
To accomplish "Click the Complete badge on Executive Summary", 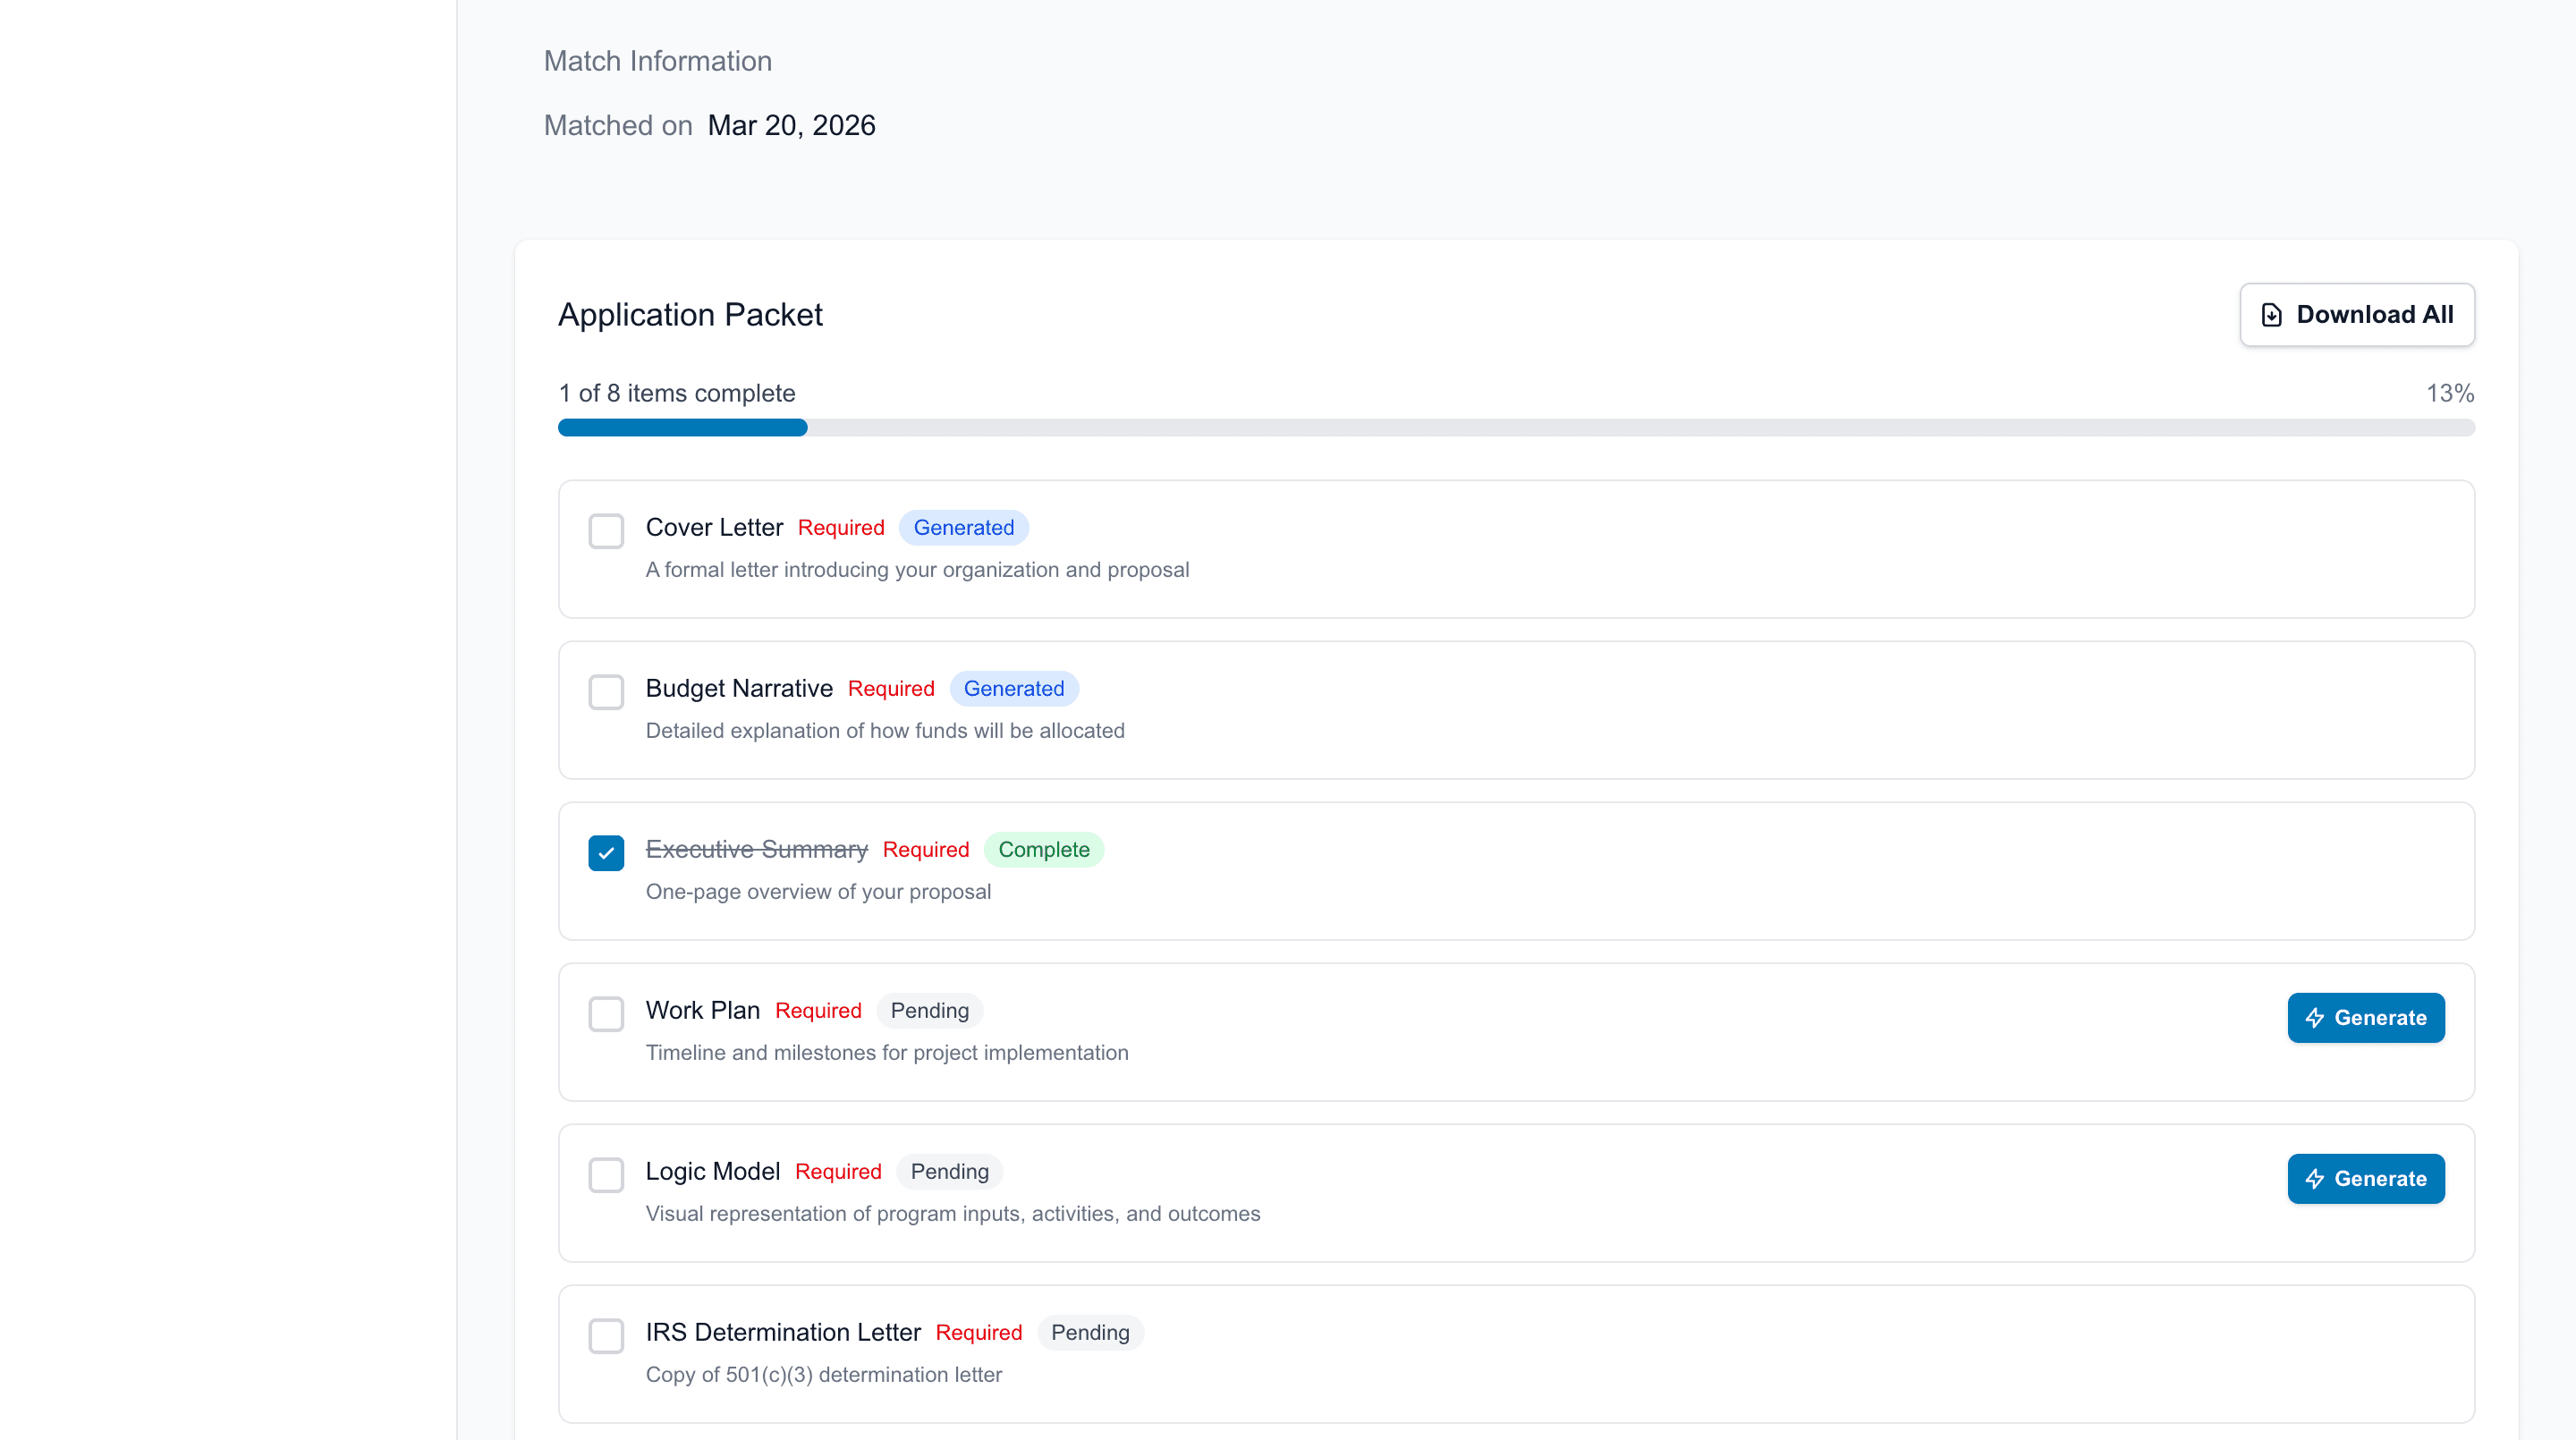I will [1044, 849].
